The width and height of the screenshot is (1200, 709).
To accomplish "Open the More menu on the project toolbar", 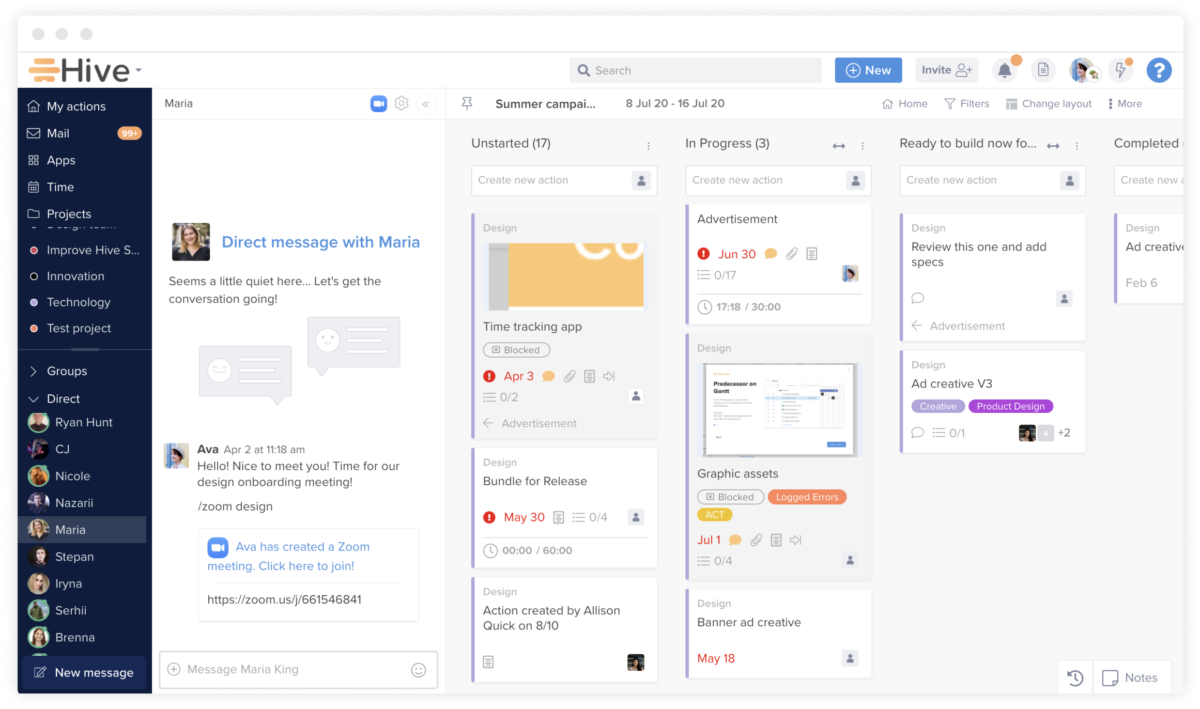I will click(x=1126, y=103).
